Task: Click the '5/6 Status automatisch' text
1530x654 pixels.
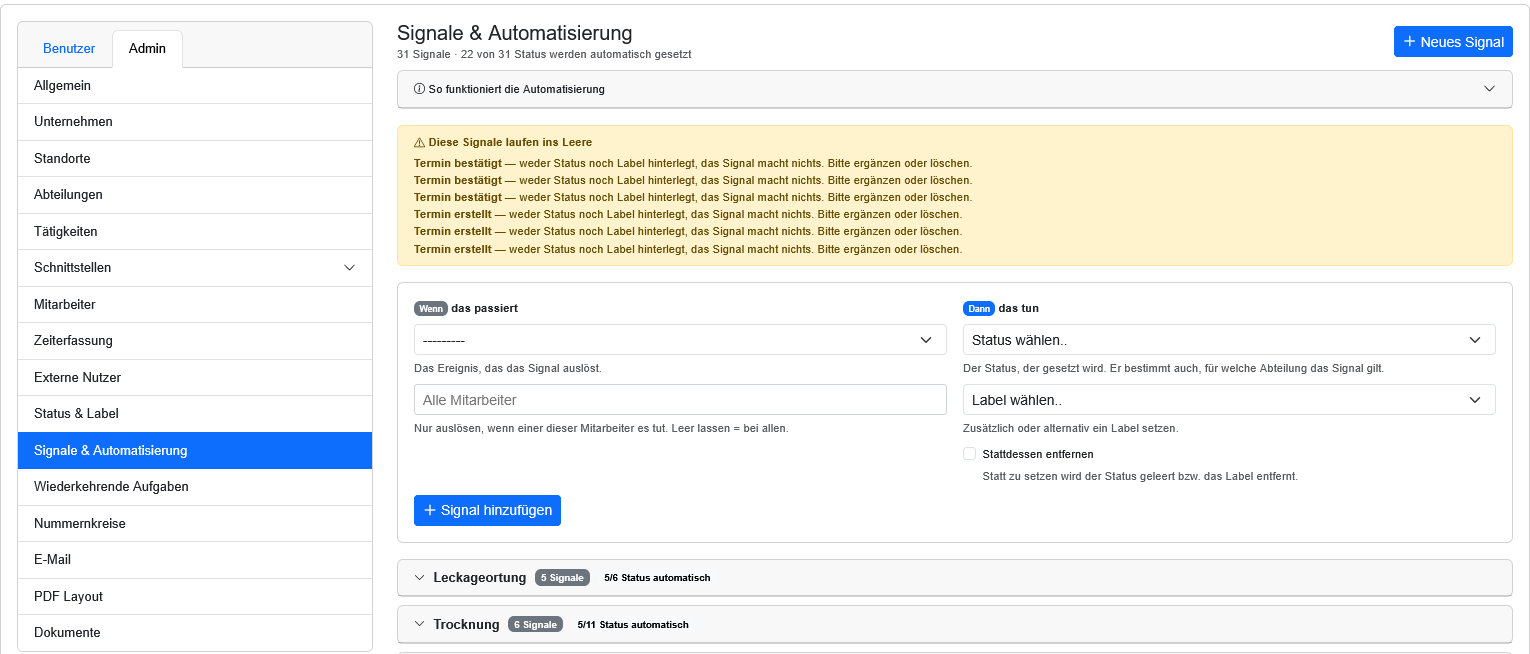Action: click(657, 578)
